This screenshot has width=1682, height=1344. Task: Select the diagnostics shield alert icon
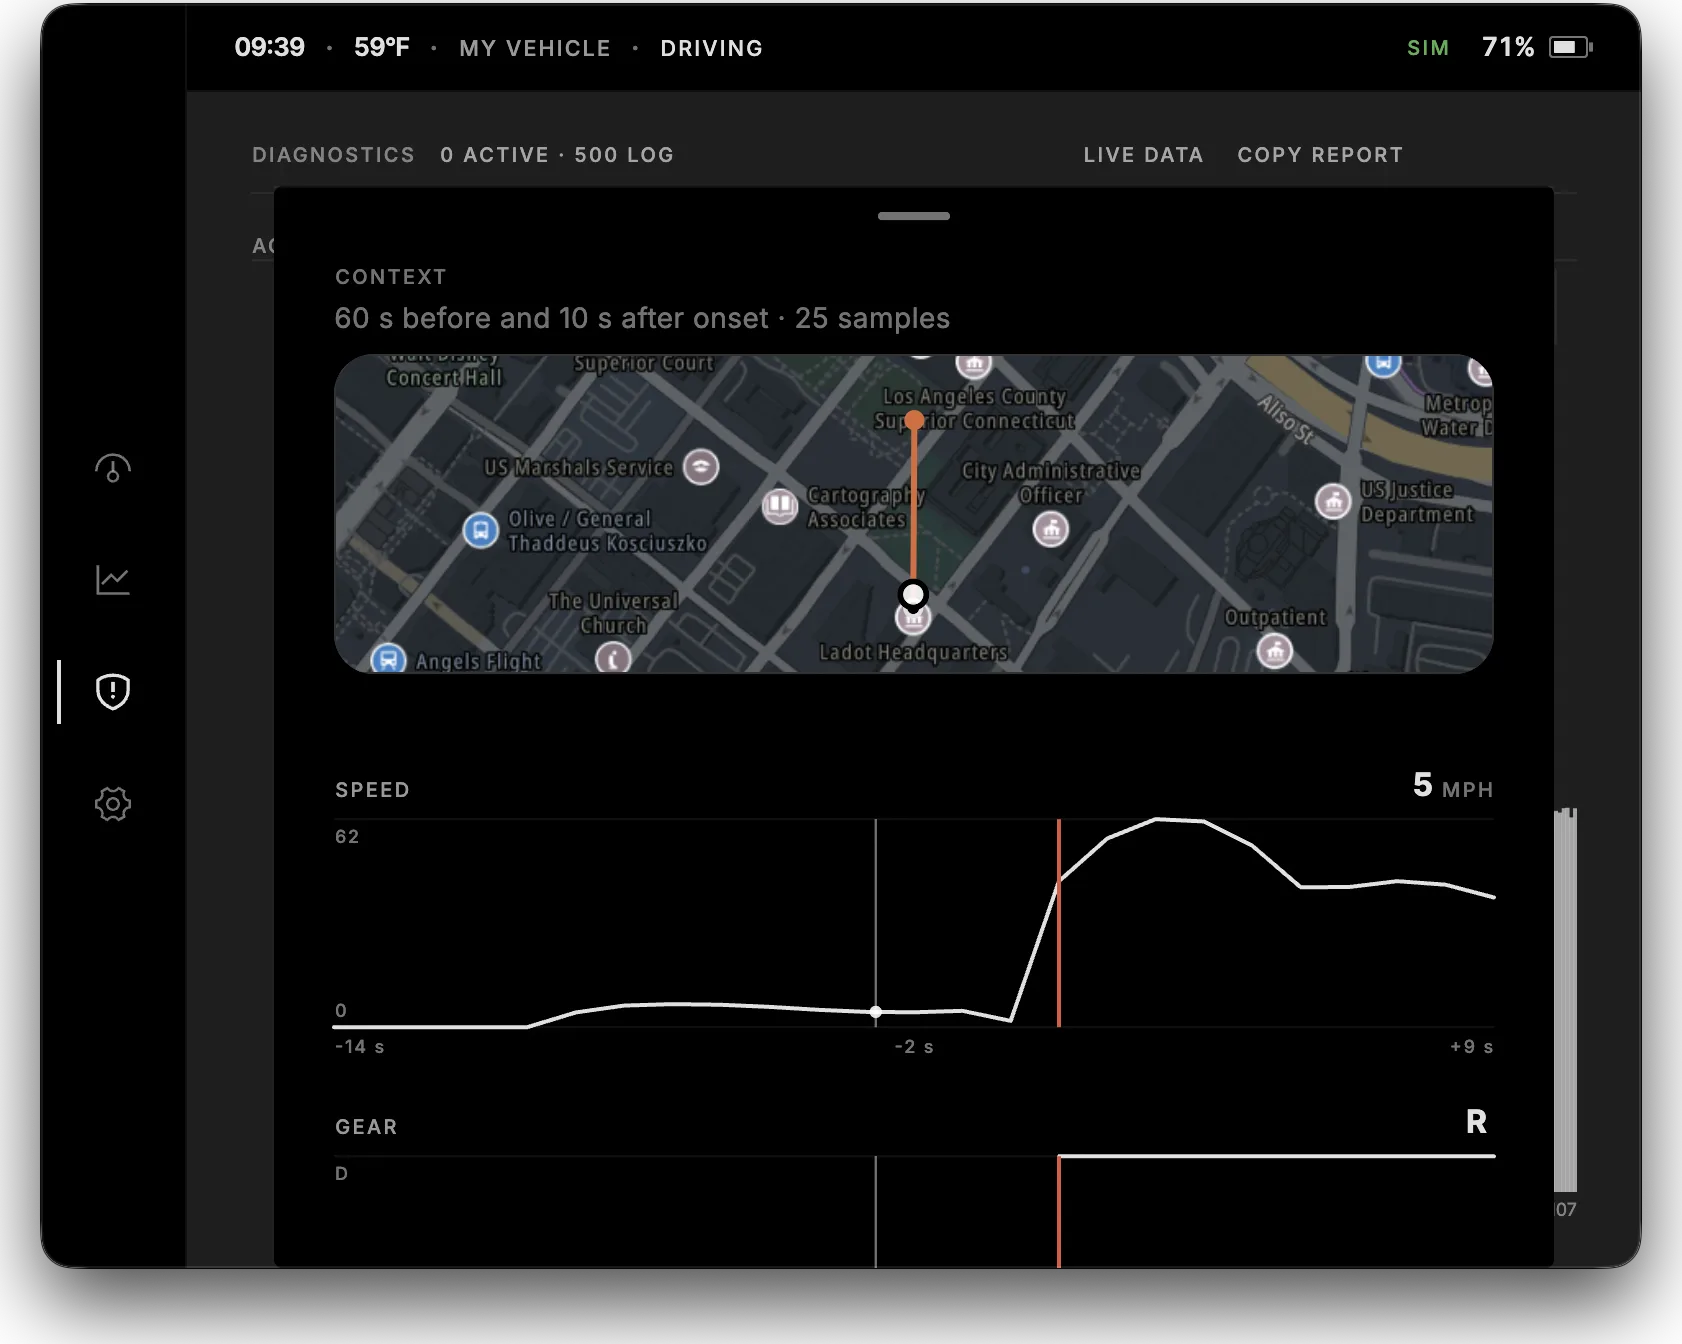click(x=113, y=691)
